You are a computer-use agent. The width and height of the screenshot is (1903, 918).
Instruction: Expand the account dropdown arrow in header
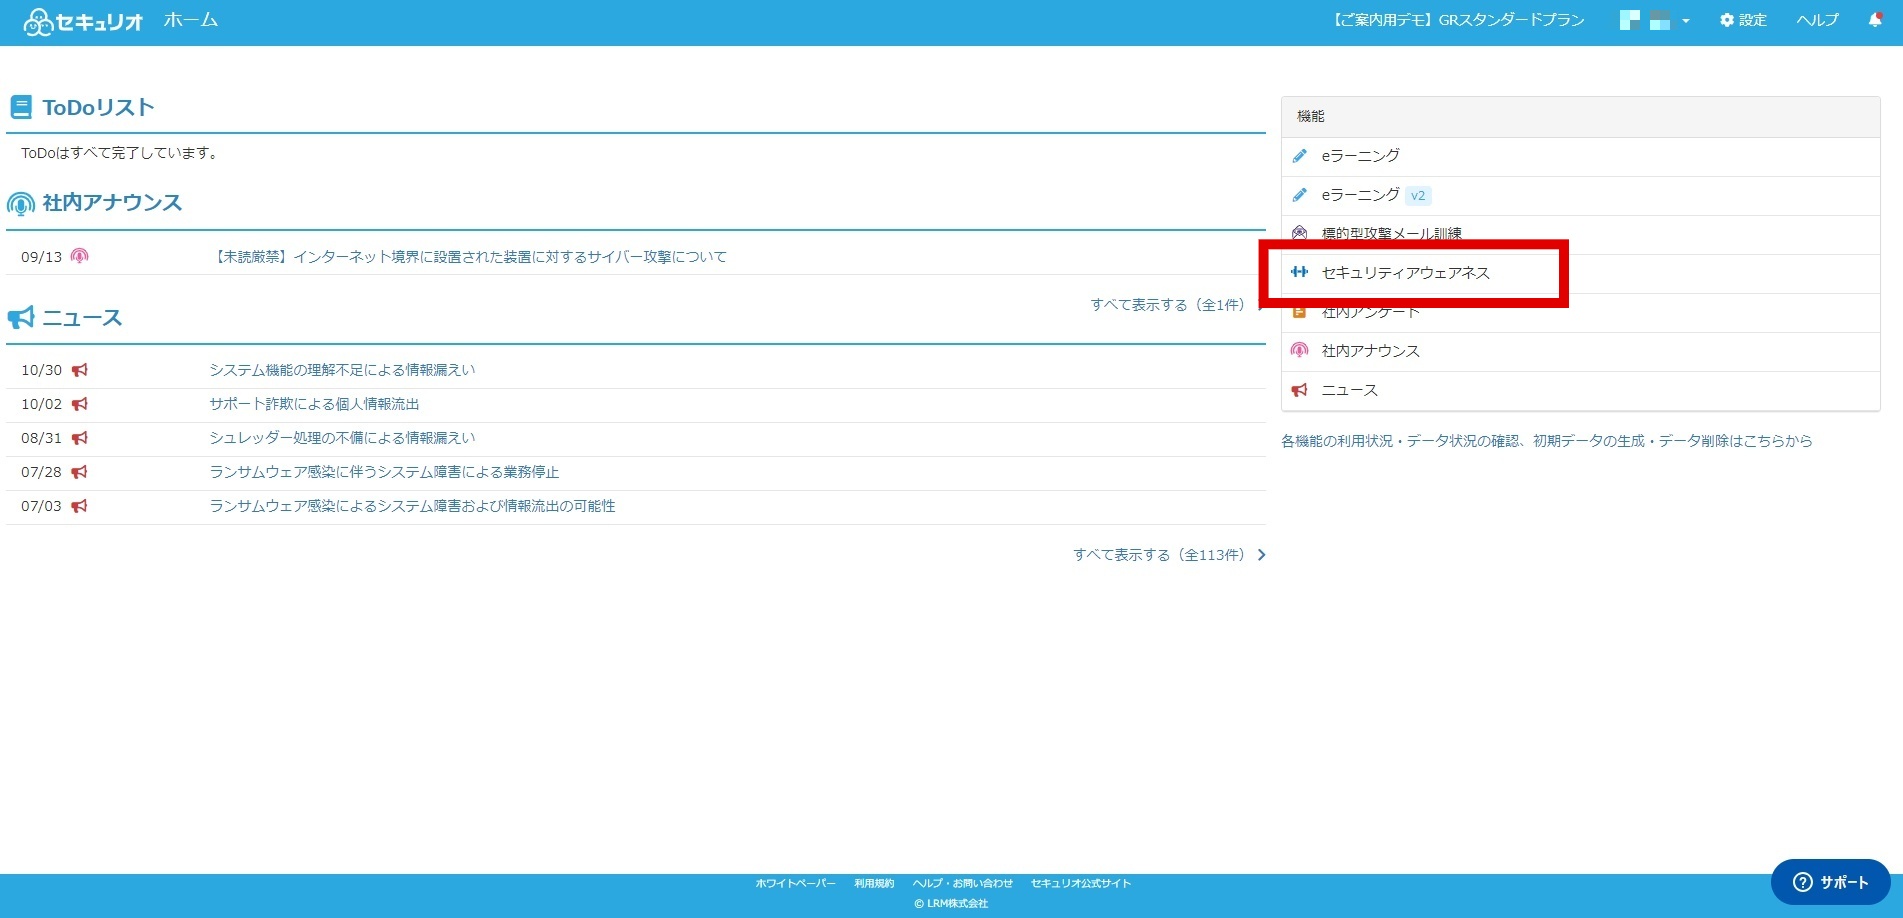[1686, 21]
